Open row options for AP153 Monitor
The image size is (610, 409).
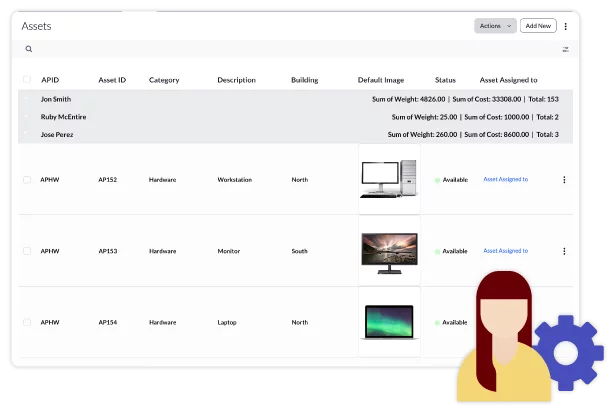pos(564,251)
